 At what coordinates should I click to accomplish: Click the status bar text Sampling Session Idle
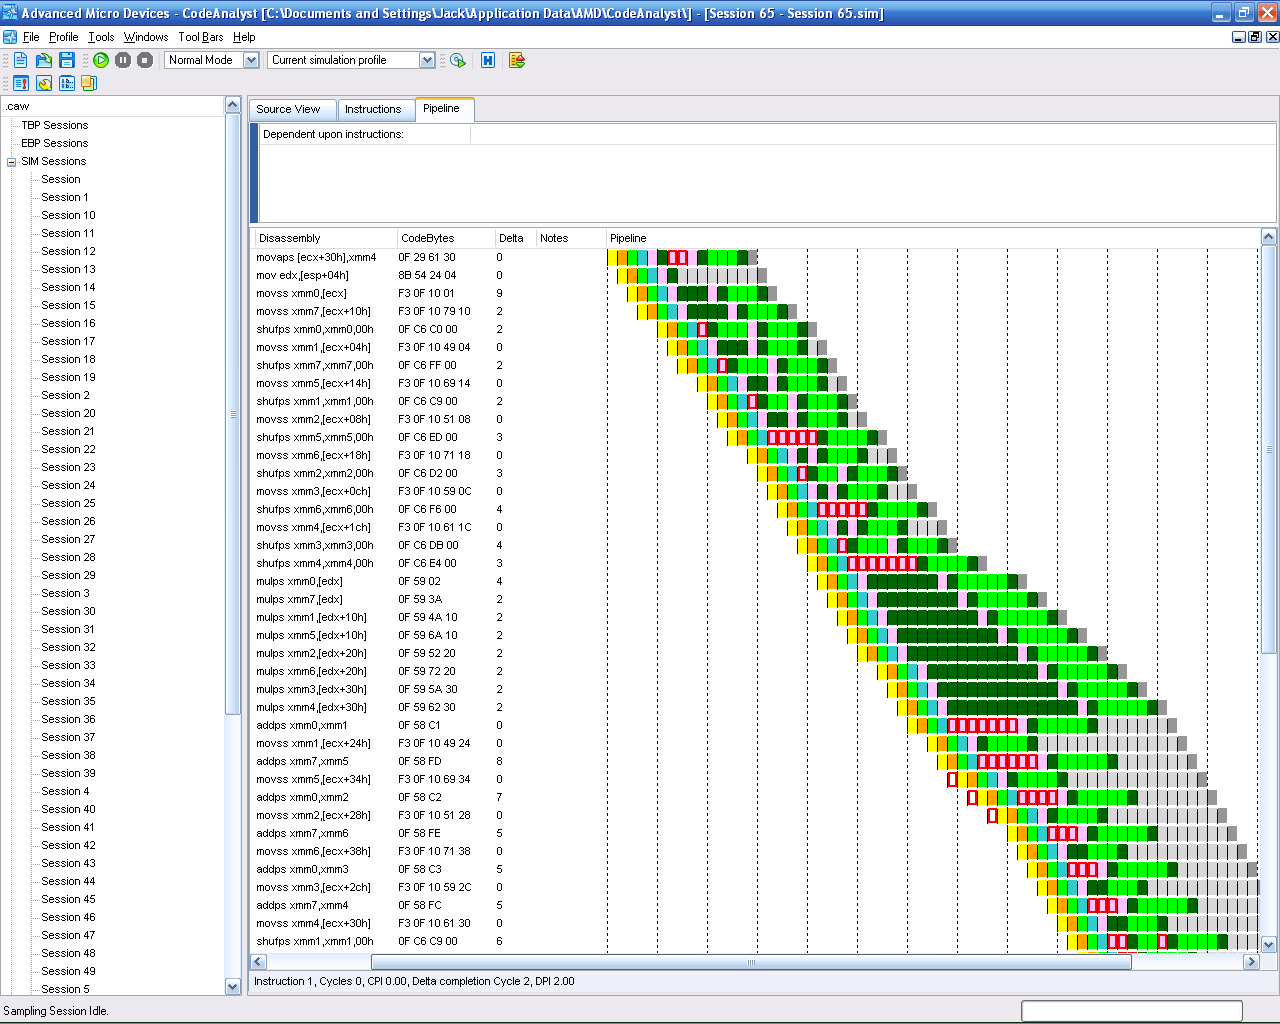click(55, 1011)
